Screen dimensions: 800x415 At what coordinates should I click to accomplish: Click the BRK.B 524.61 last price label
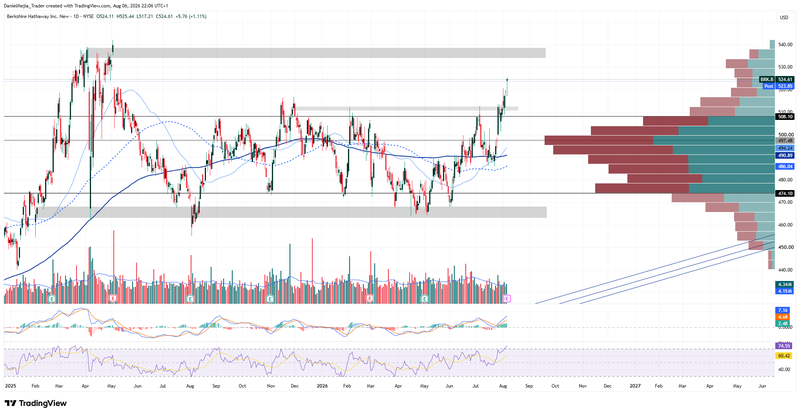pos(777,79)
